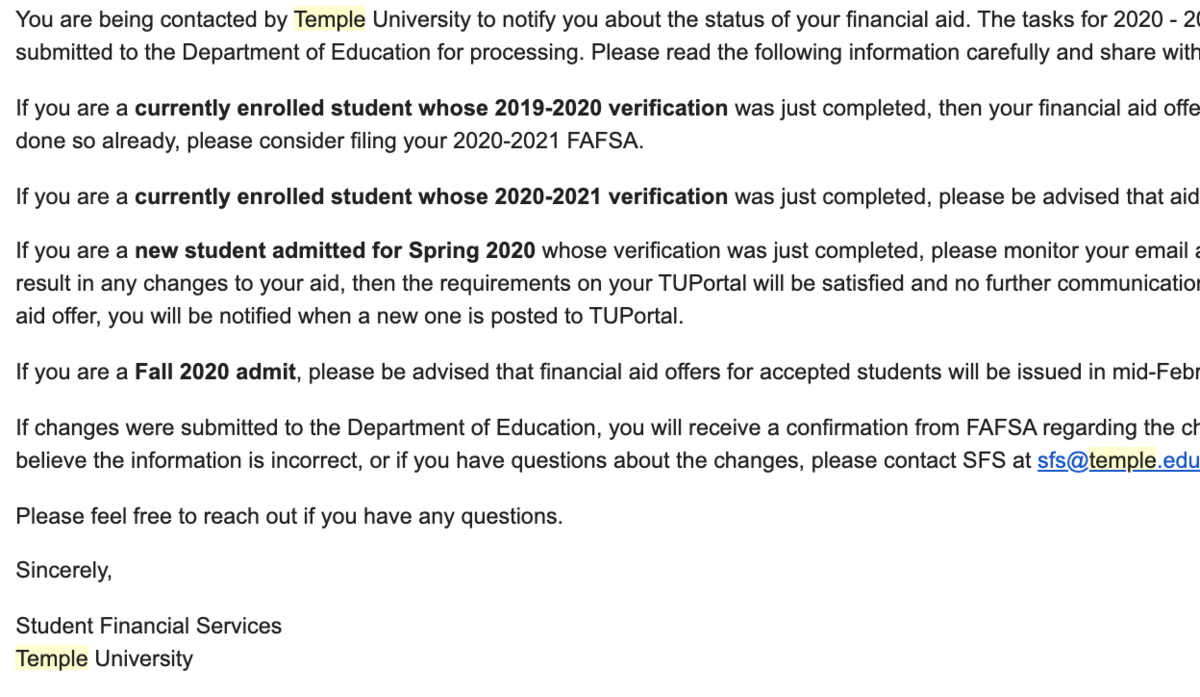Click highlighted Temple in the signature line
1200x697 pixels.
tap(52, 658)
